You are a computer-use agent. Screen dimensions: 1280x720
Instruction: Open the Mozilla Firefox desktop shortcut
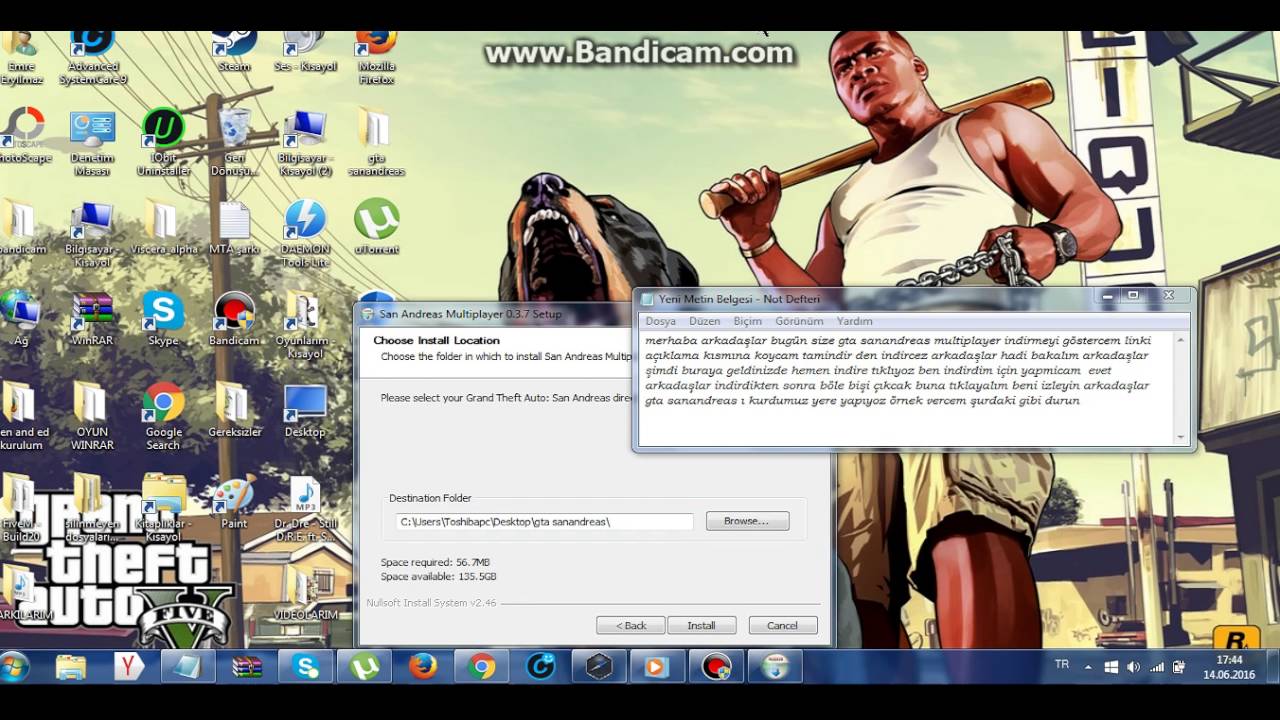tap(376, 57)
